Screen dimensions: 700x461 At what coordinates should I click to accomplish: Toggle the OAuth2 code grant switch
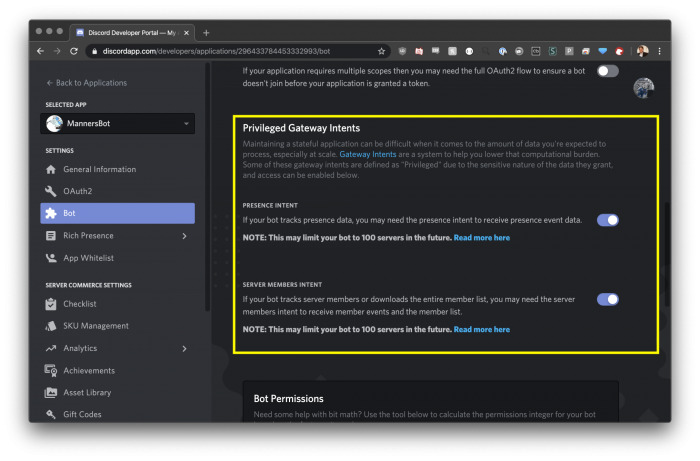click(x=607, y=71)
